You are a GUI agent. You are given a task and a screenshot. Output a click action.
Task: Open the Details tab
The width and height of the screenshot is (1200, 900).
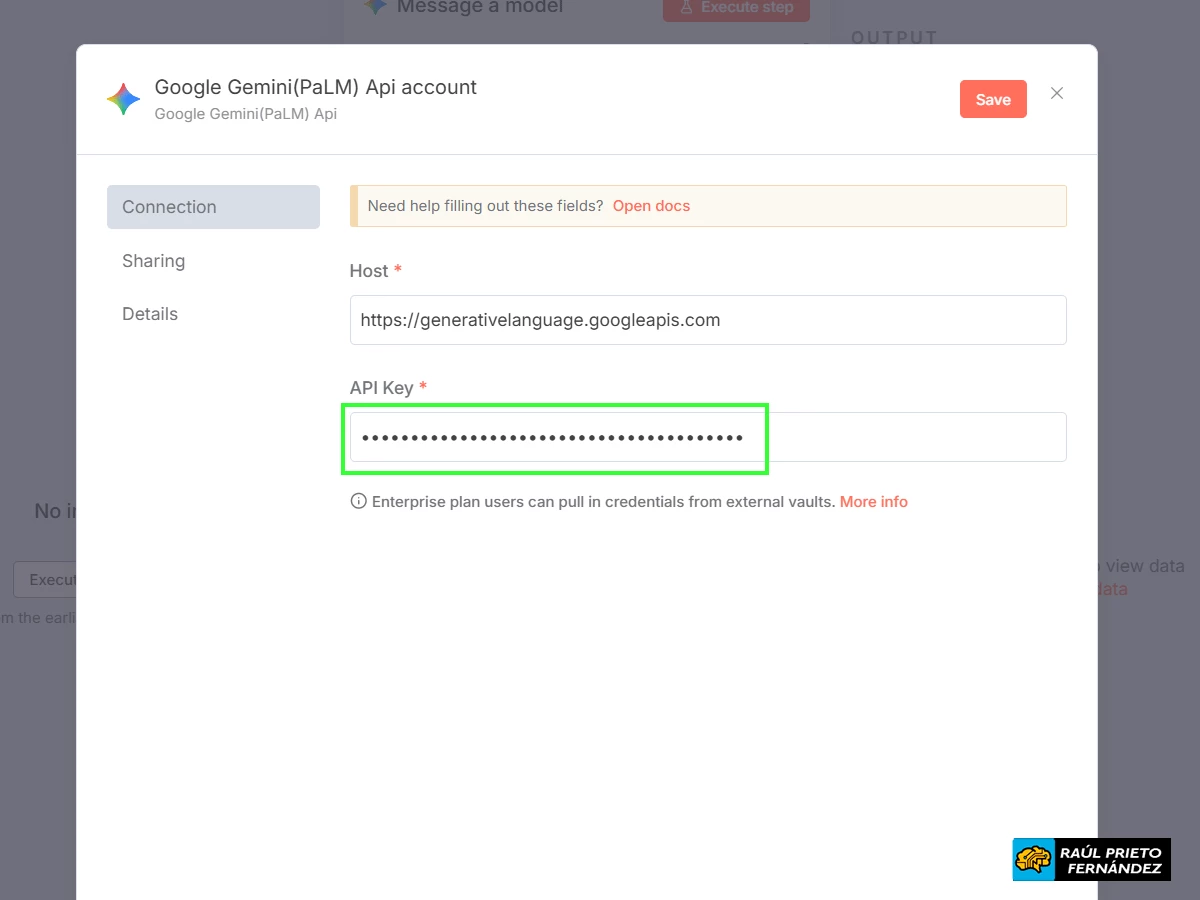tap(149, 313)
